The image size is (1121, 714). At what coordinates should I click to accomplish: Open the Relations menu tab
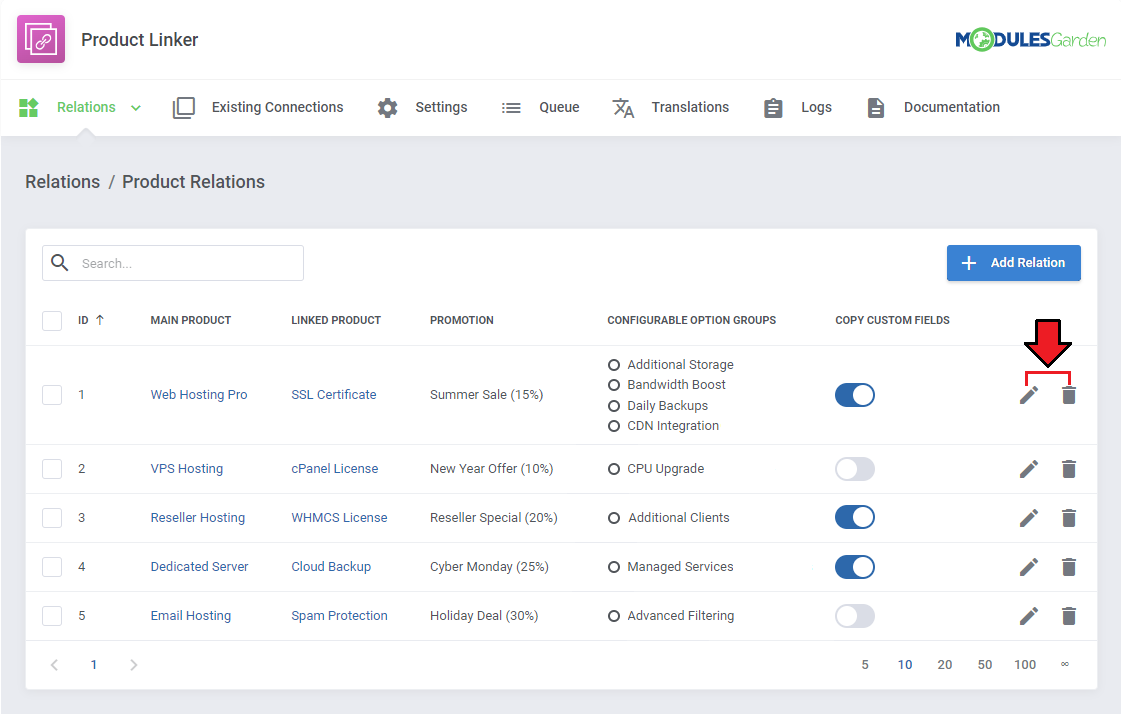[x=86, y=107]
